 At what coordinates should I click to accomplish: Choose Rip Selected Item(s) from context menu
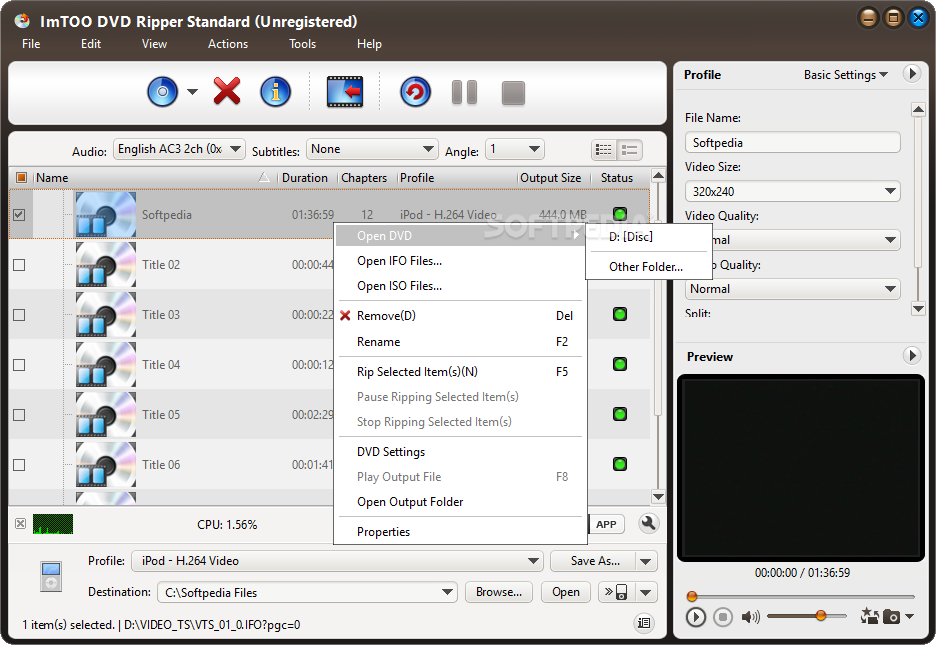coord(460,372)
